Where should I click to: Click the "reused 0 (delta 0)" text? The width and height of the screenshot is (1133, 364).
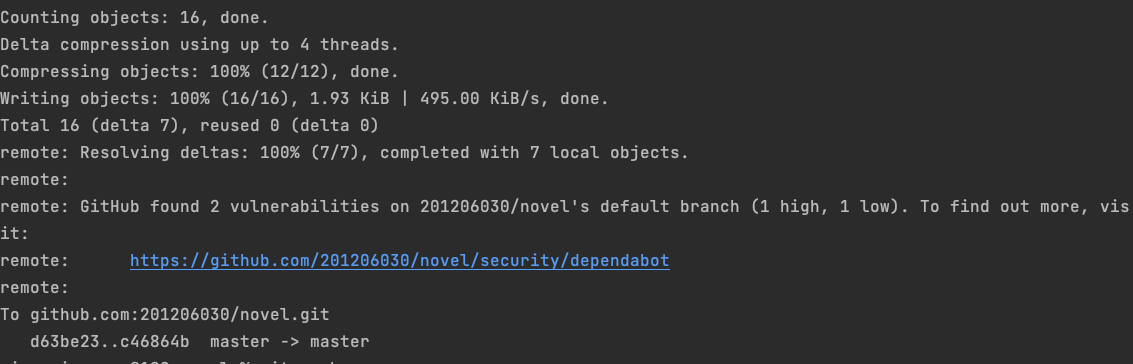click(290, 126)
